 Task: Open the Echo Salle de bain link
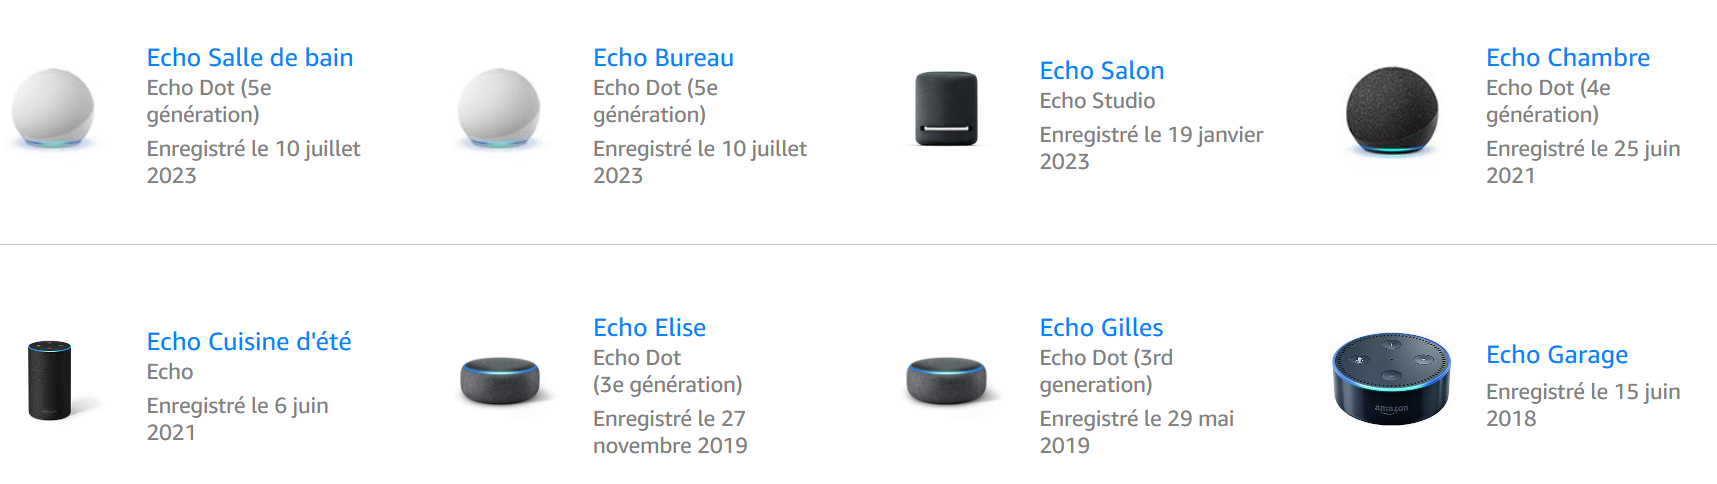(x=250, y=58)
